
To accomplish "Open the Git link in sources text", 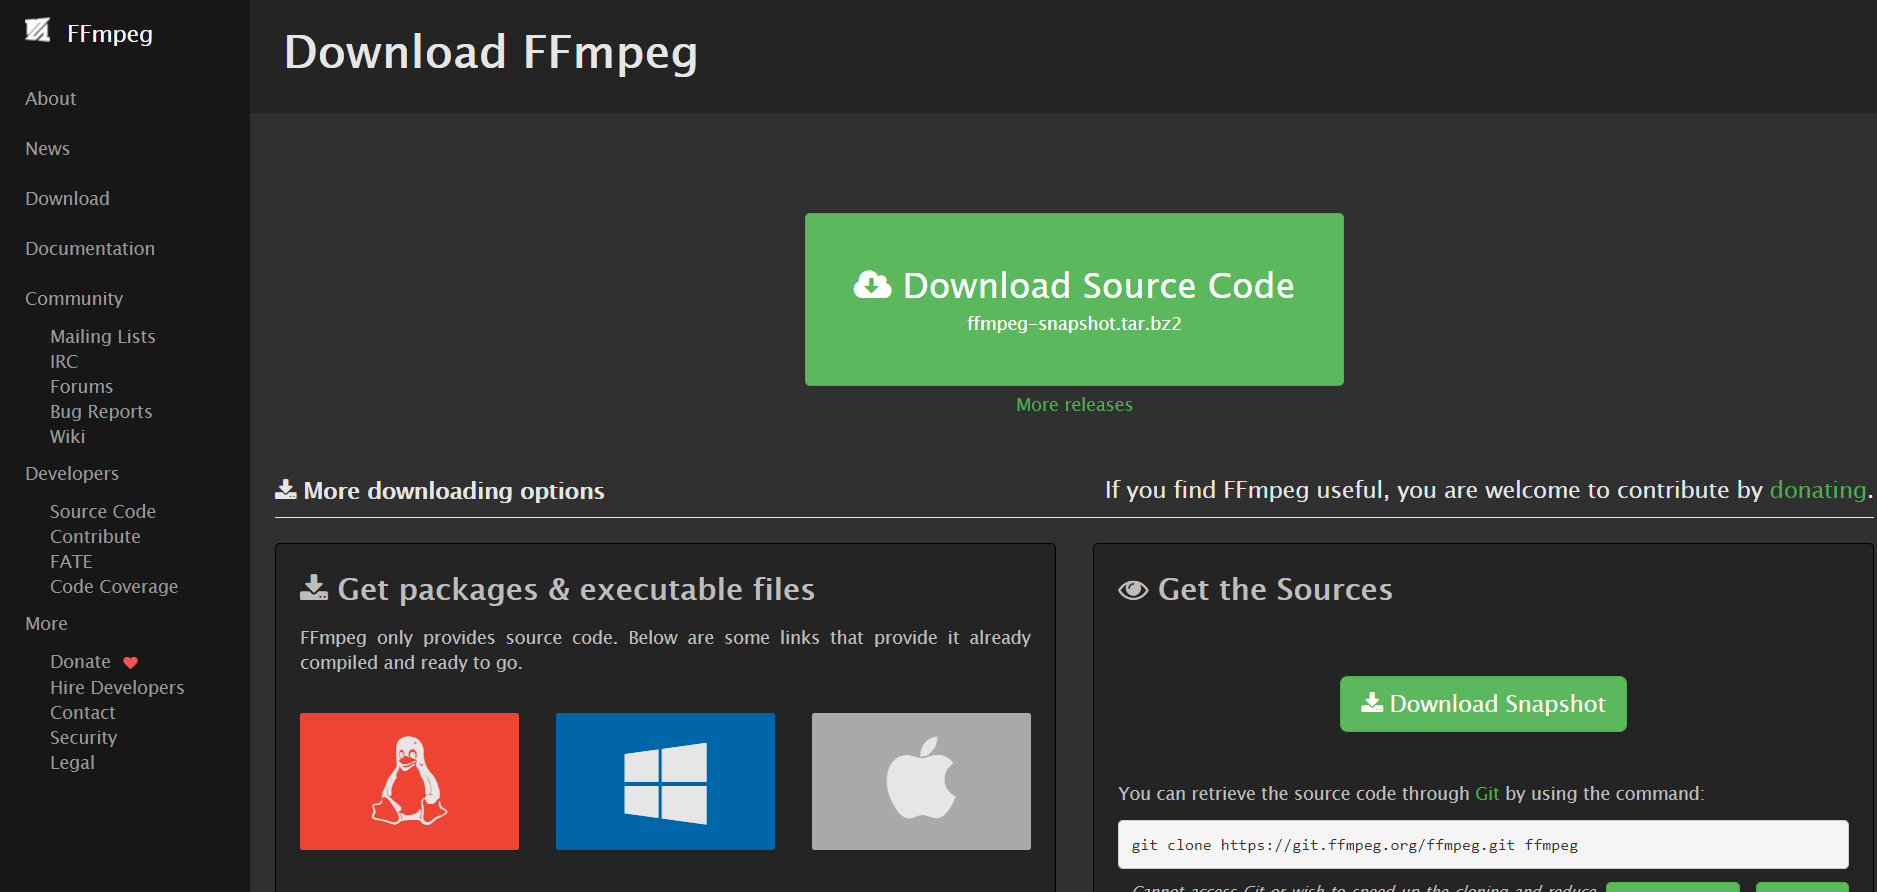I will (x=1487, y=794).
